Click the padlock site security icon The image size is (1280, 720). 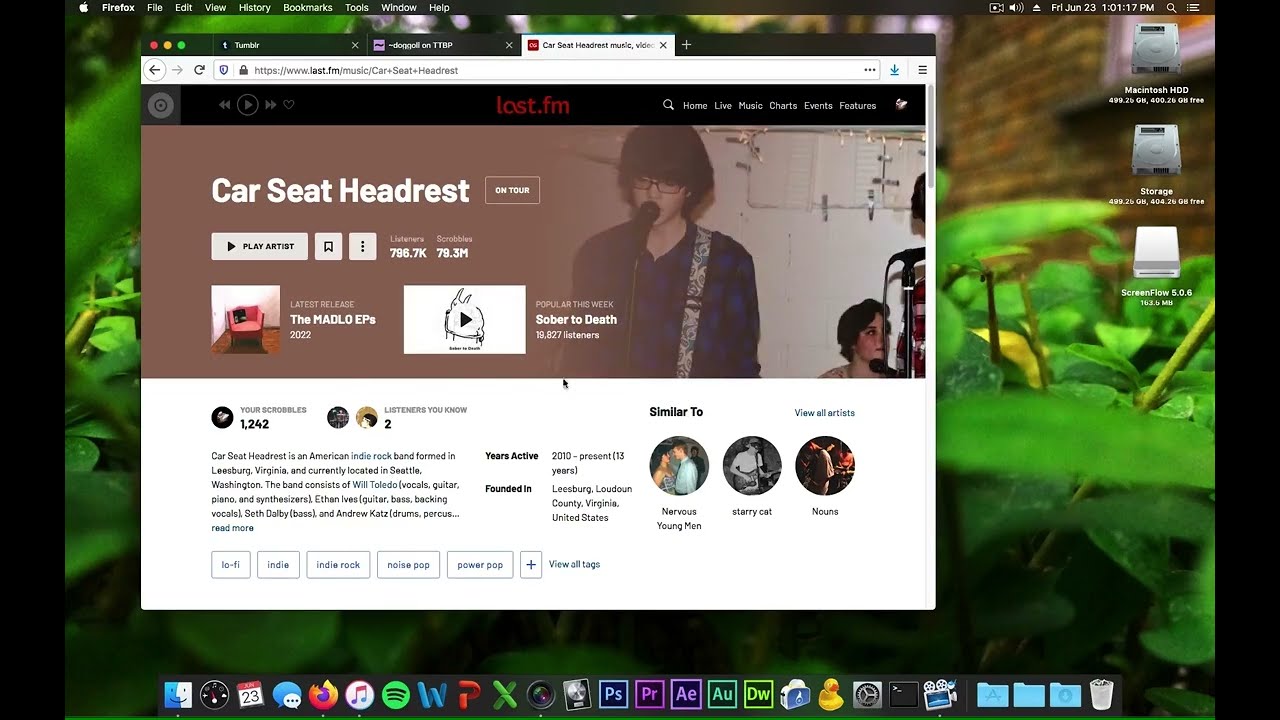[x=243, y=70]
